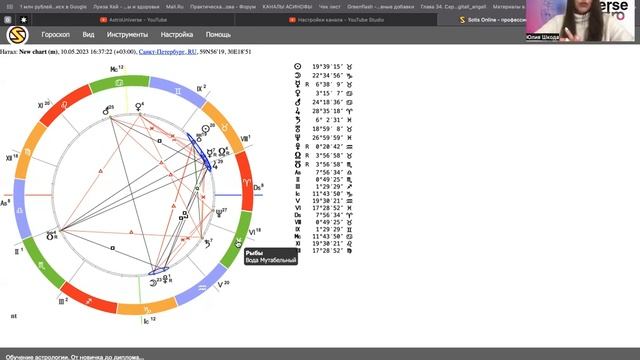Click the Sagittarius sign segment on the zodiac wheel
This screenshot has width=640, height=360.
point(89,301)
